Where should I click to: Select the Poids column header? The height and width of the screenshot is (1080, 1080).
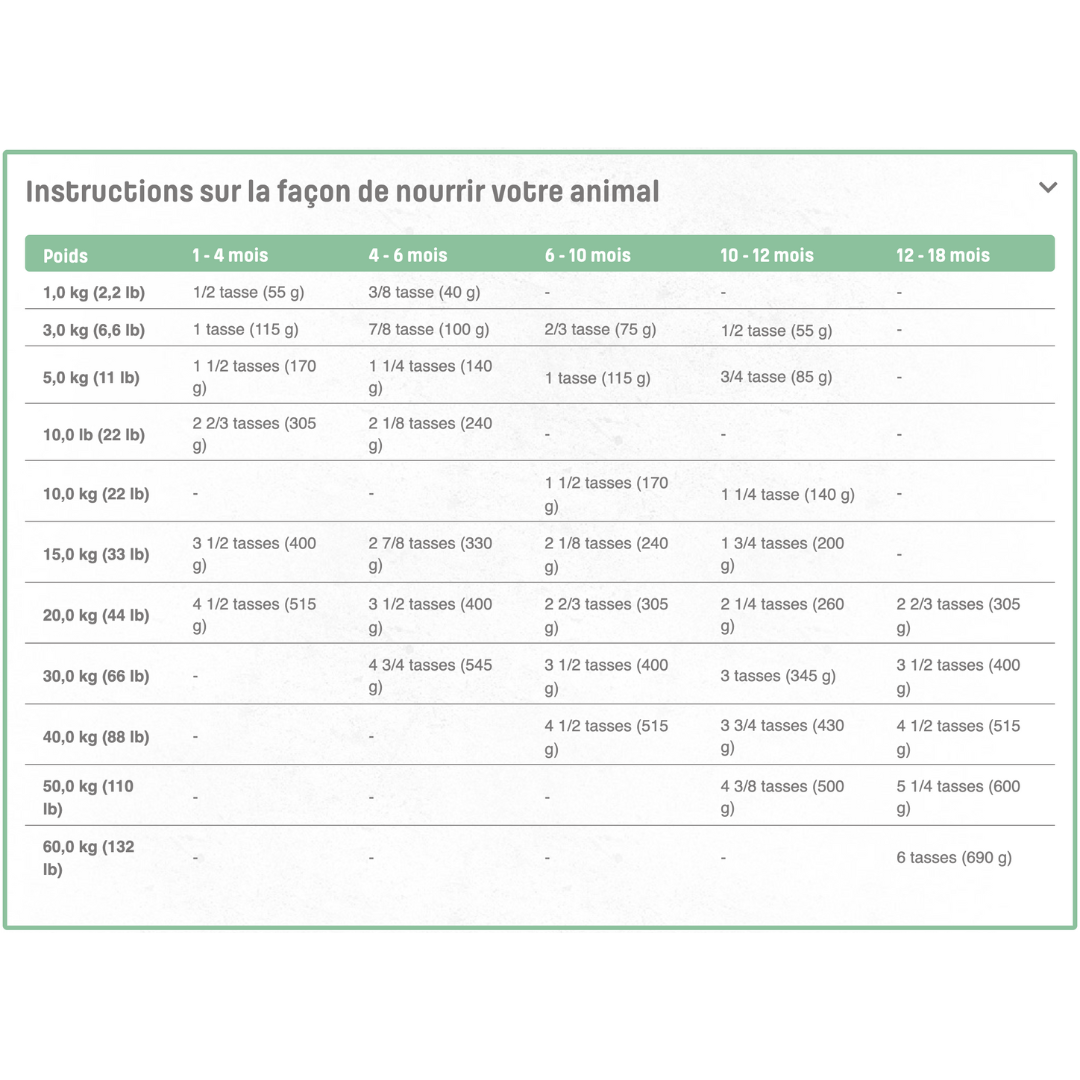65,256
